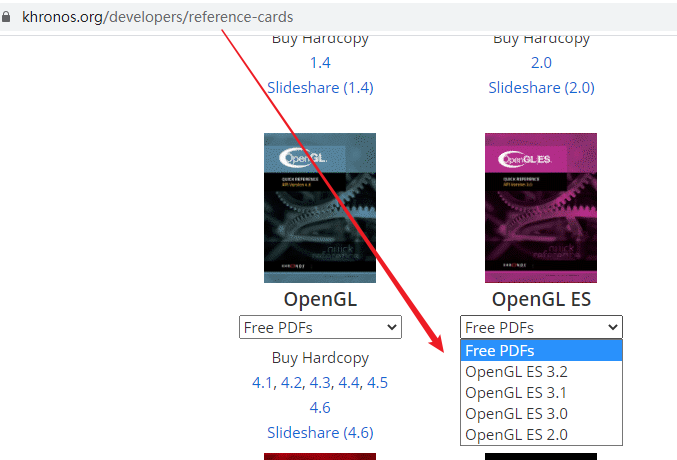
Task: Open the Slideshare (4.6) link
Action: [320, 433]
